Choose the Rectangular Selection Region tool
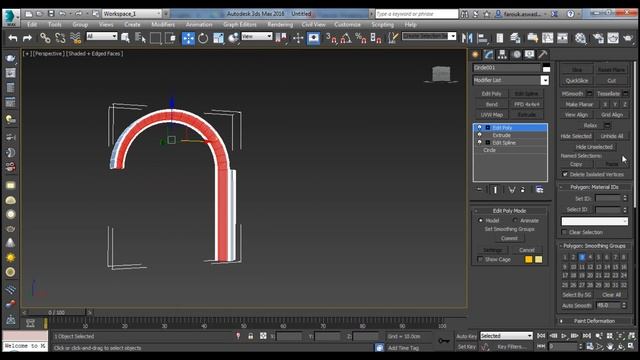Image resolution: width=640 pixels, height=360 pixels. [155, 38]
